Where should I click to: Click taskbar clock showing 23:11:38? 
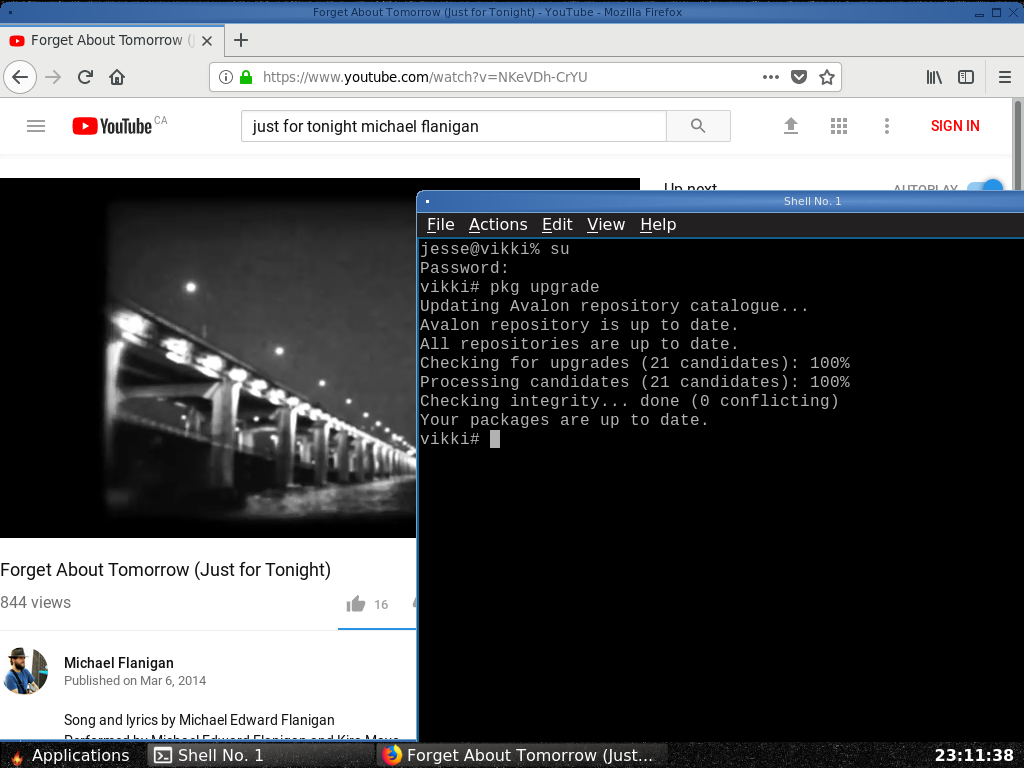pos(974,756)
